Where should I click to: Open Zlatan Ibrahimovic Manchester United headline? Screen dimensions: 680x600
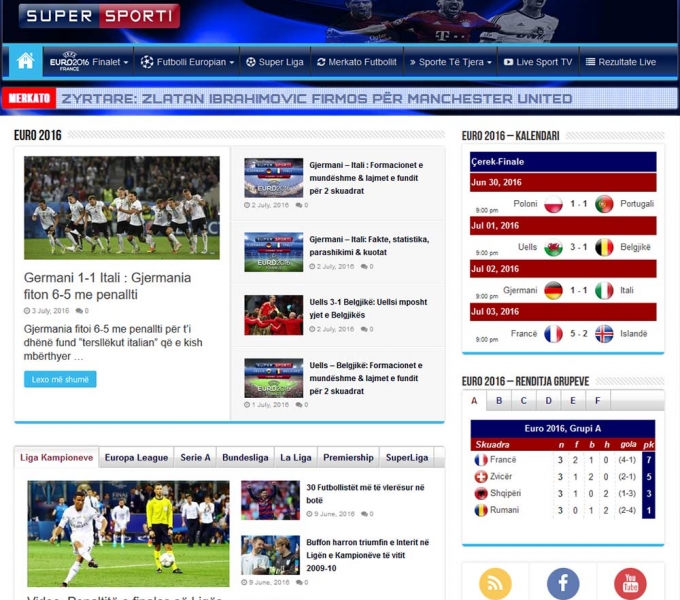pyautogui.click(x=317, y=99)
